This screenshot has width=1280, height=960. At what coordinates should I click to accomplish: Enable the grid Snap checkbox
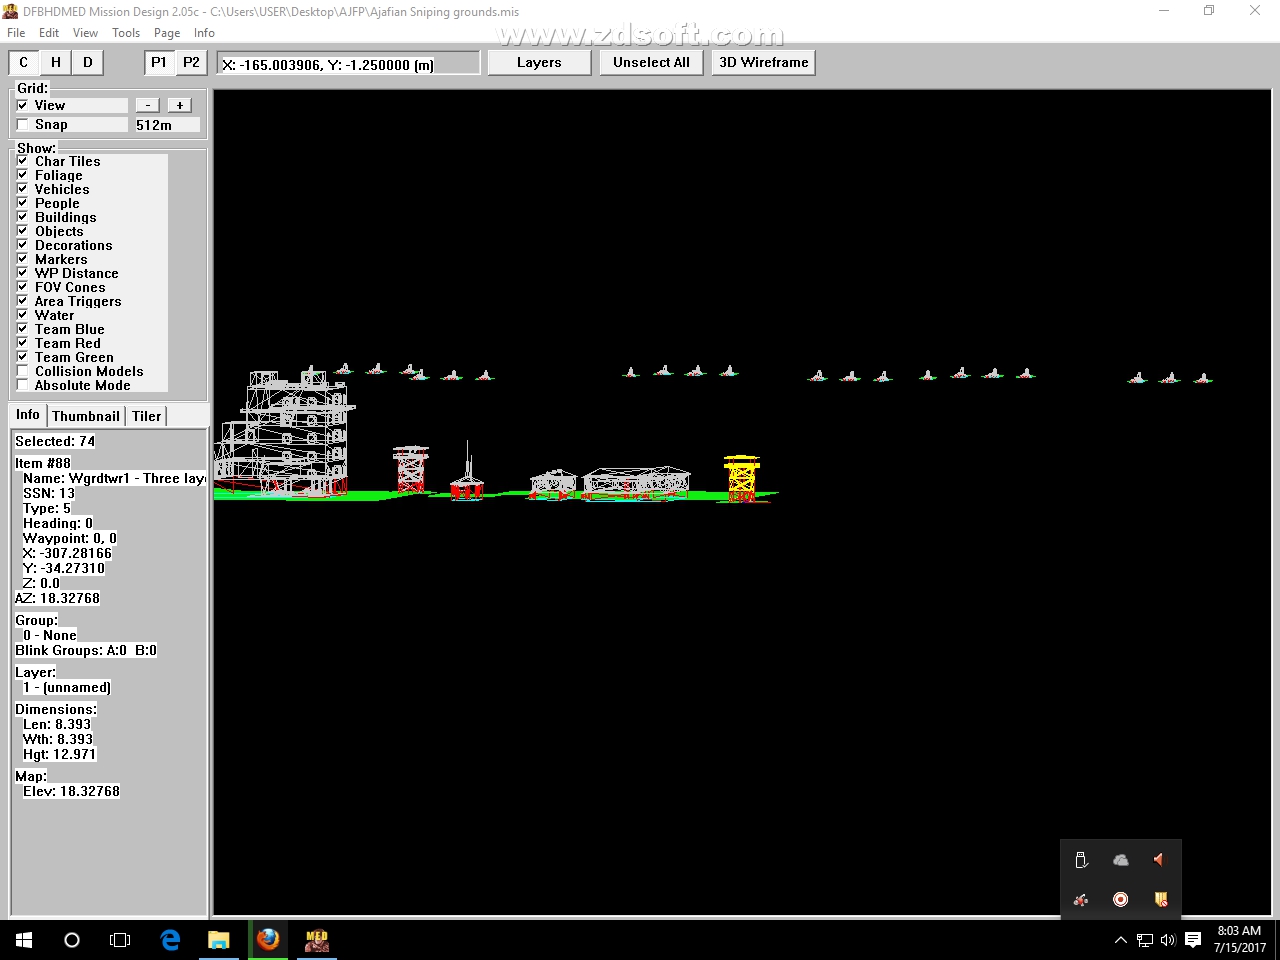point(23,124)
